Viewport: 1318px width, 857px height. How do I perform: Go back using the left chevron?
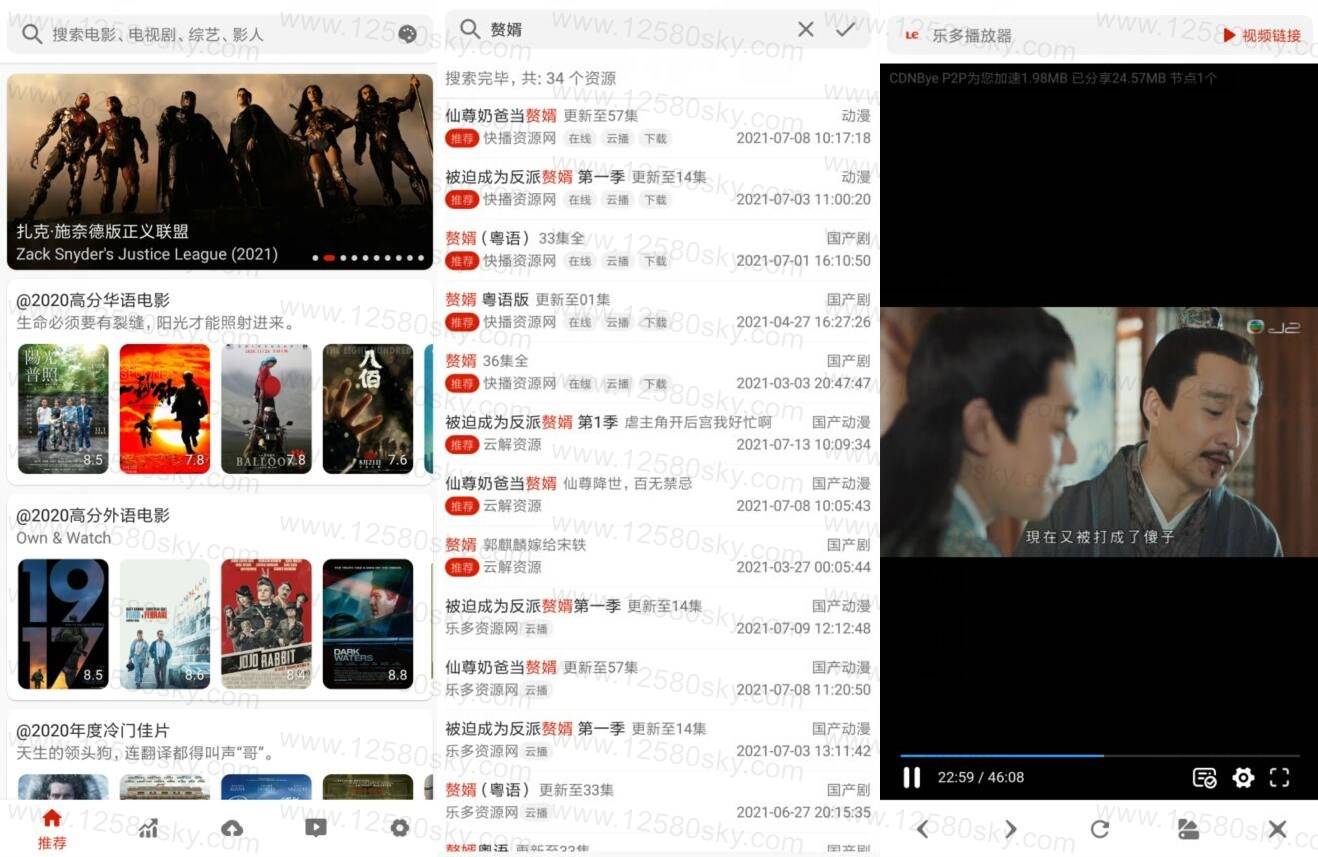click(922, 829)
